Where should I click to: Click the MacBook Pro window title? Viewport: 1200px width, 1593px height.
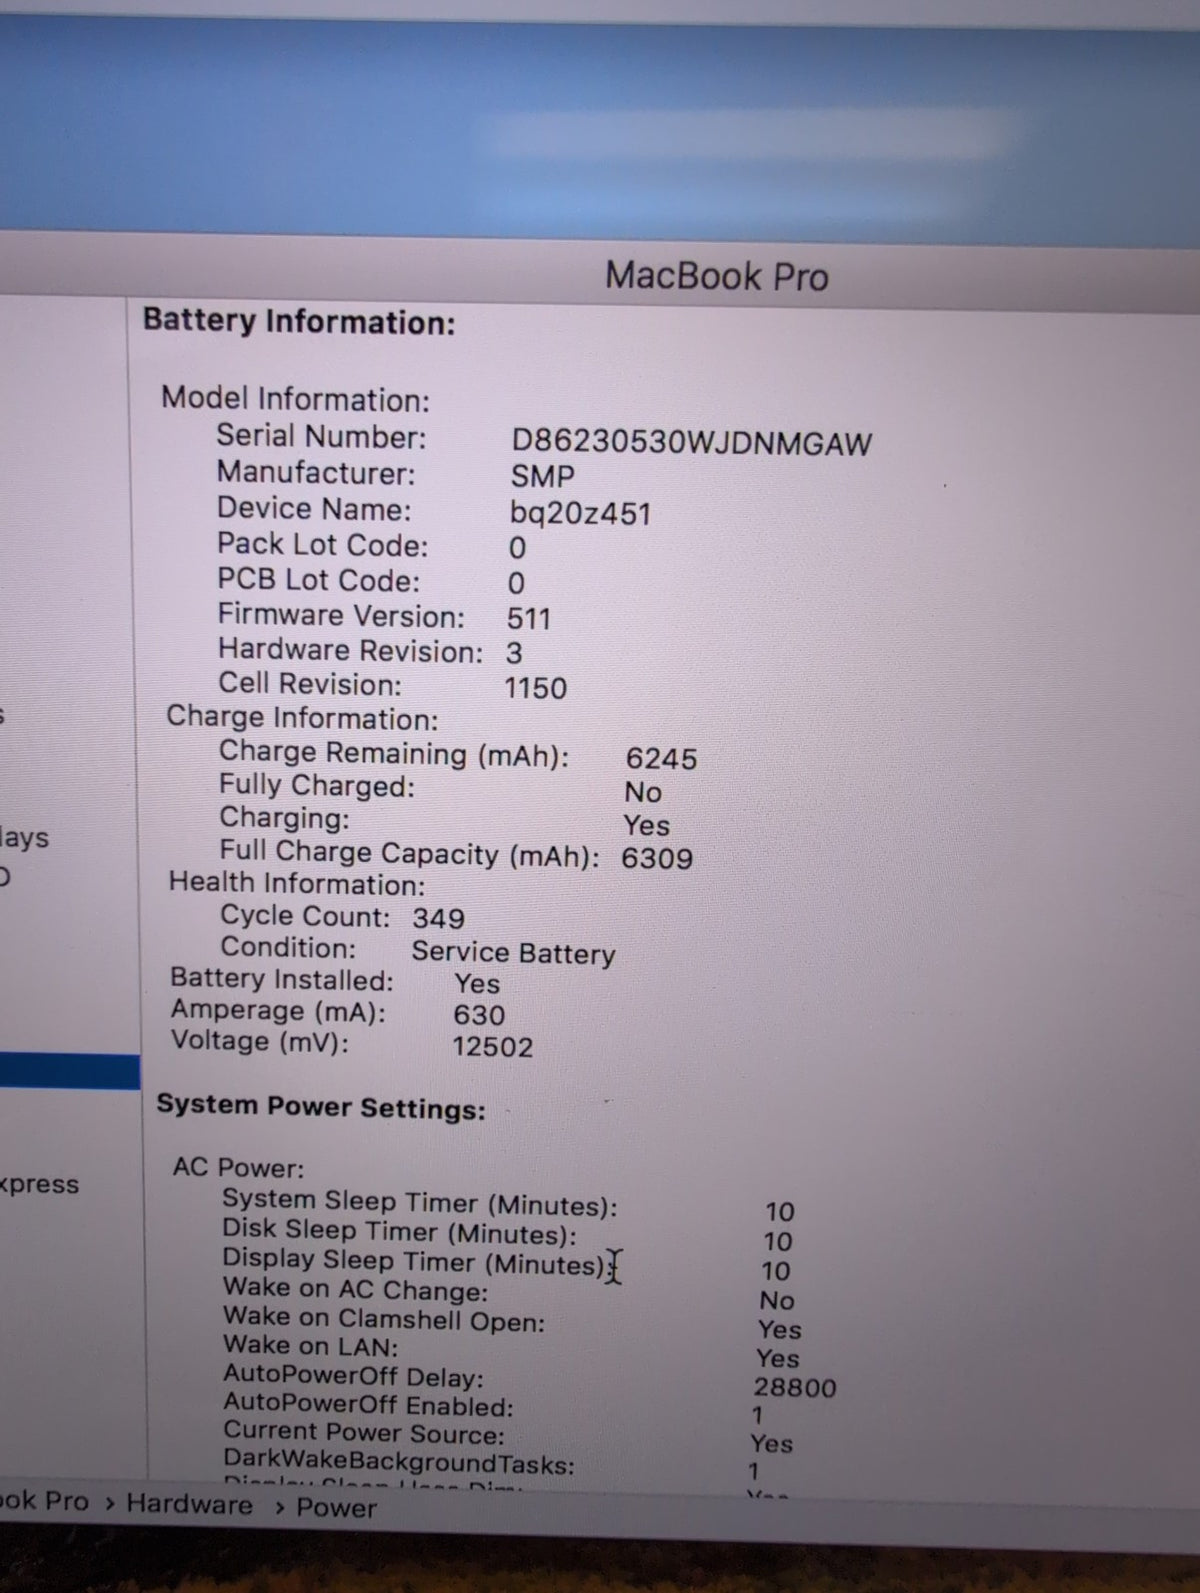(717, 276)
